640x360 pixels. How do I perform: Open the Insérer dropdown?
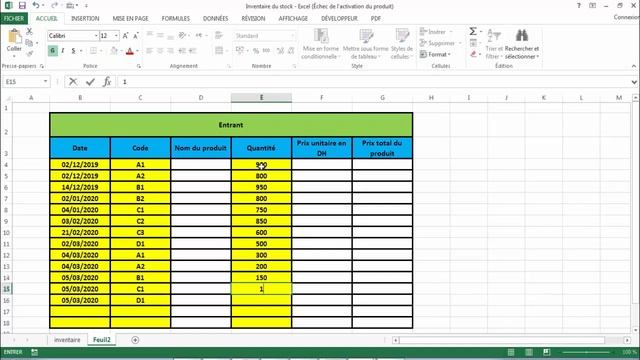(x=436, y=31)
